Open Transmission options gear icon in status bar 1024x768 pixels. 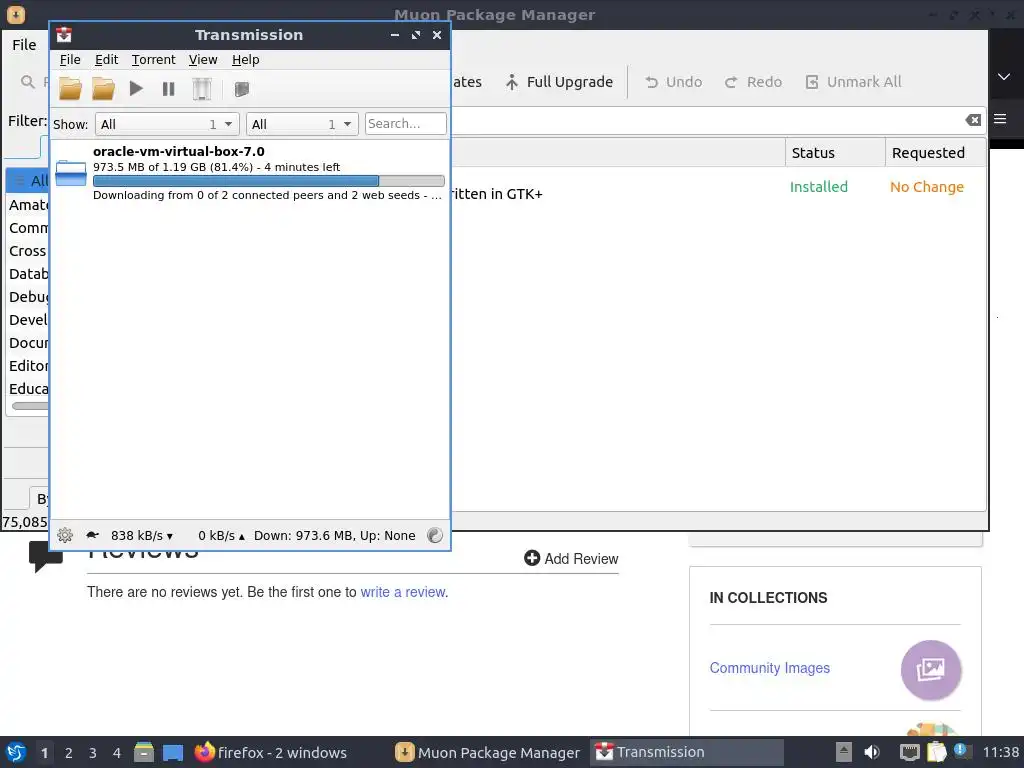coord(65,536)
